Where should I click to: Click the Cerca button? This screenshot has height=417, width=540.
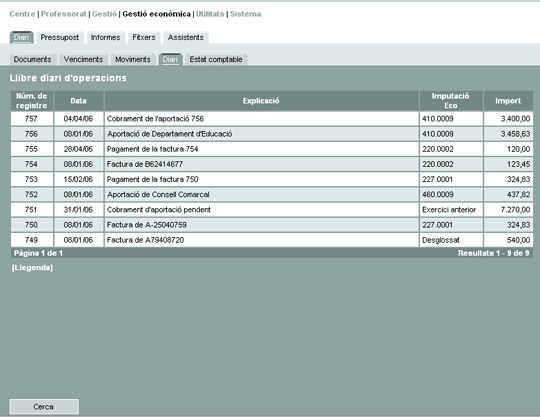[44, 407]
